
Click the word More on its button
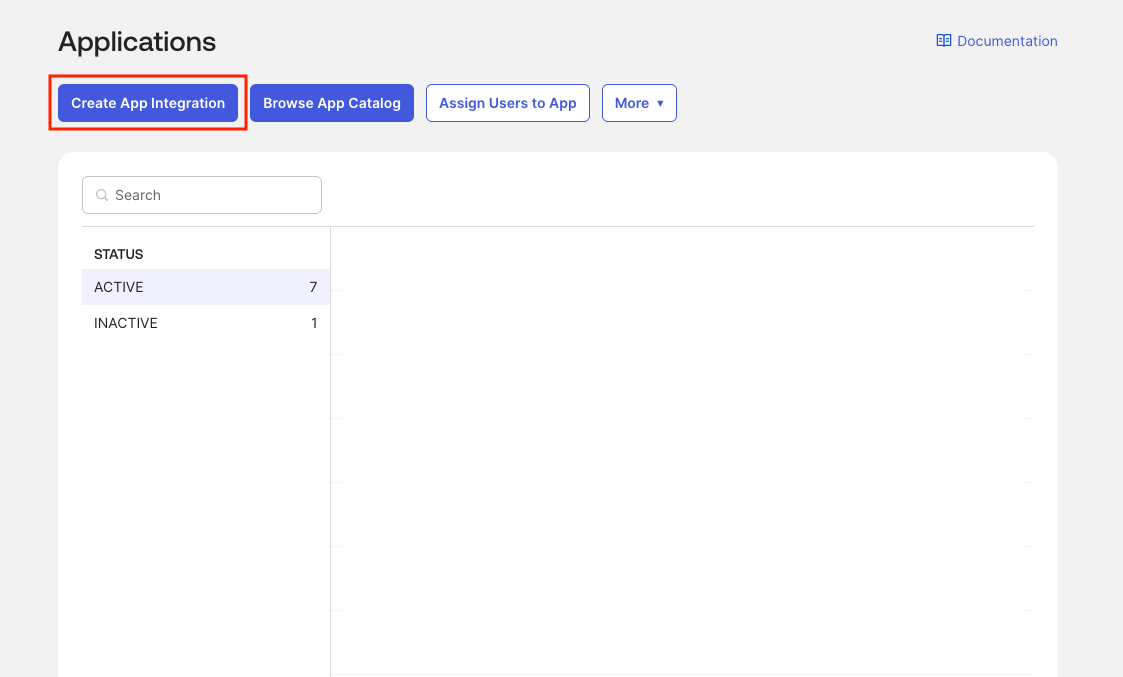[631, 103]
